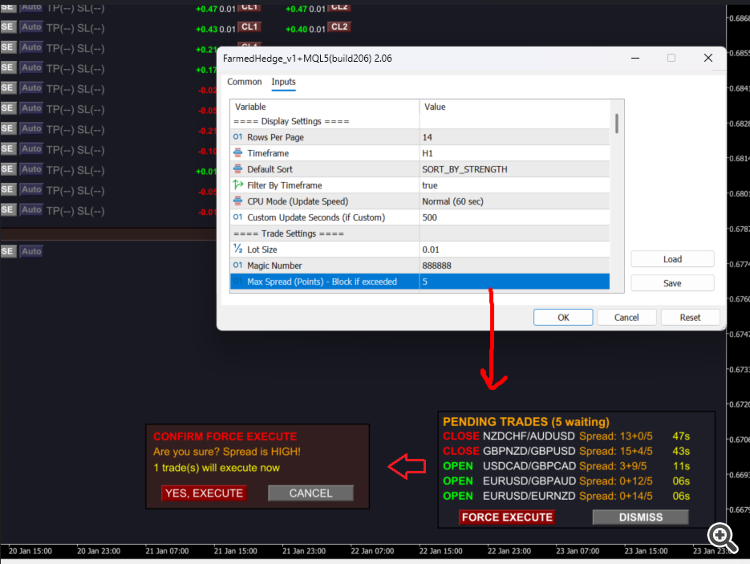This screenshot has width=750, height=564.
Task: Click the Rows Per Page value 14
Action: (514, 137)
